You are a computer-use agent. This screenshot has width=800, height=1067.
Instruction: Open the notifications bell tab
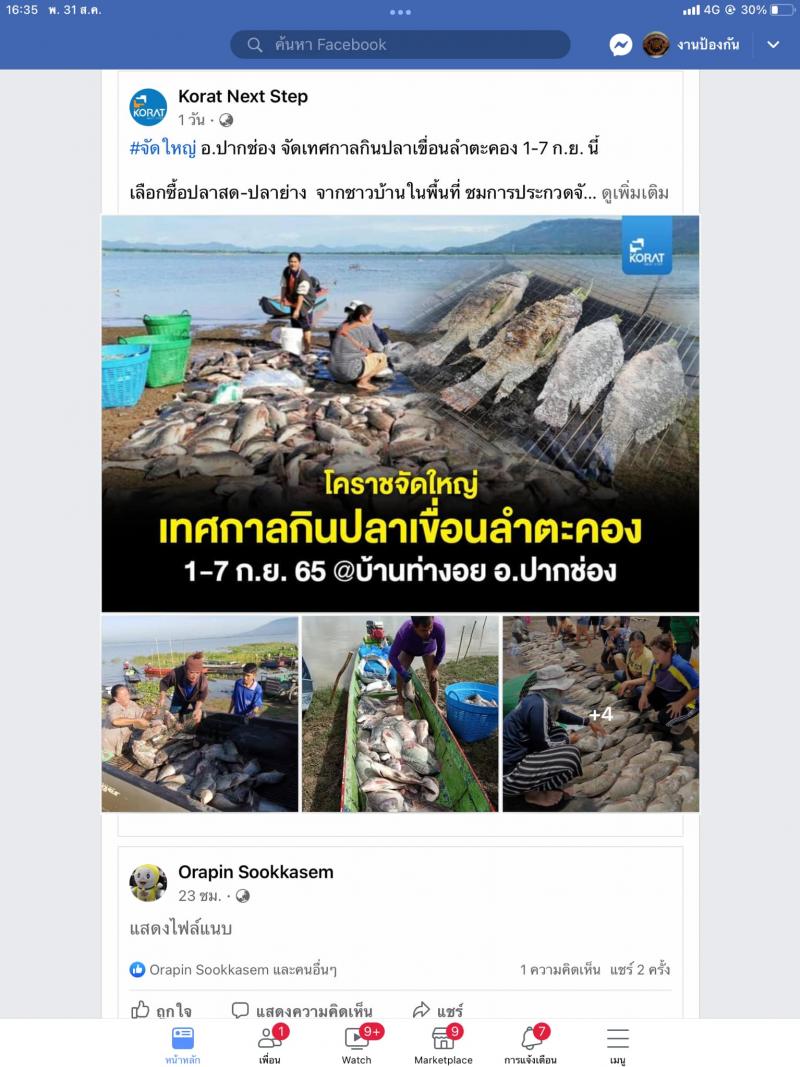coord(531,1043)
